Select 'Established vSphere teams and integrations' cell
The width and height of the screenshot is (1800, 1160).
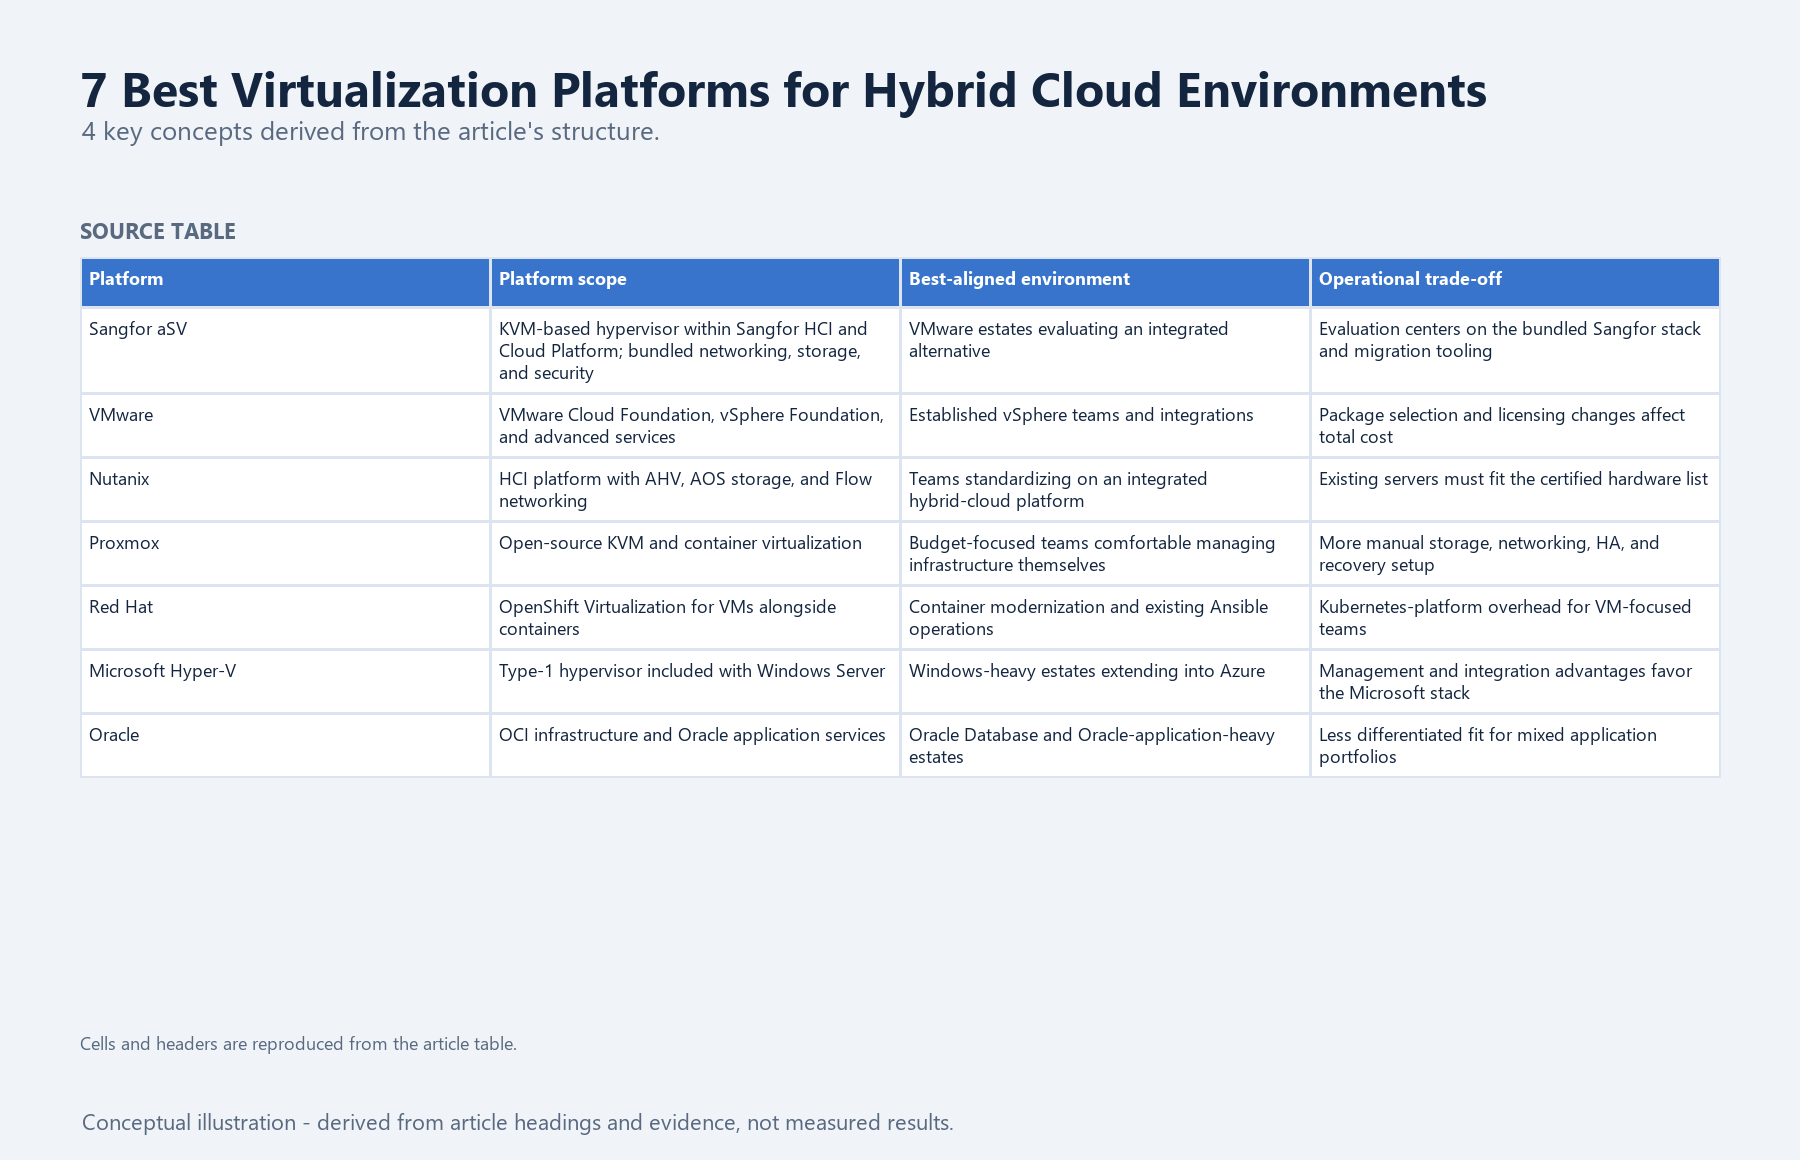click(1105, 425)
